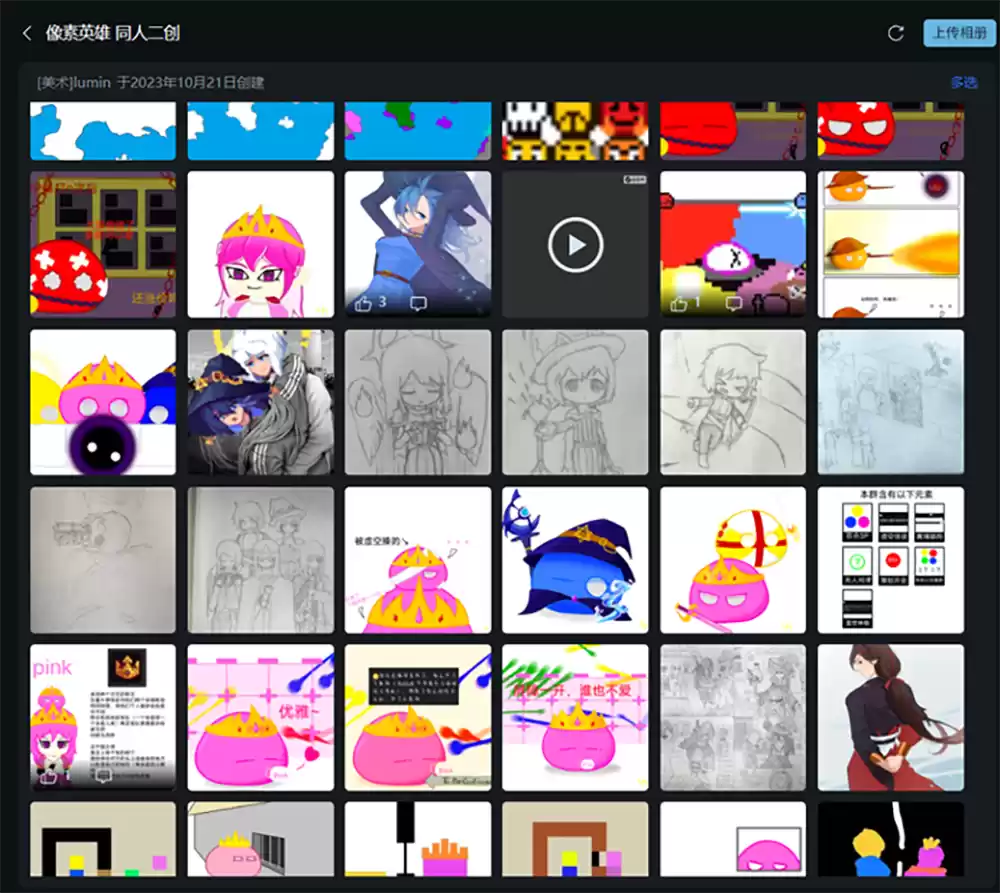The image size is (1000, 893).
Task: Like the pixel battle UFO image
Action: click(679, 304)
